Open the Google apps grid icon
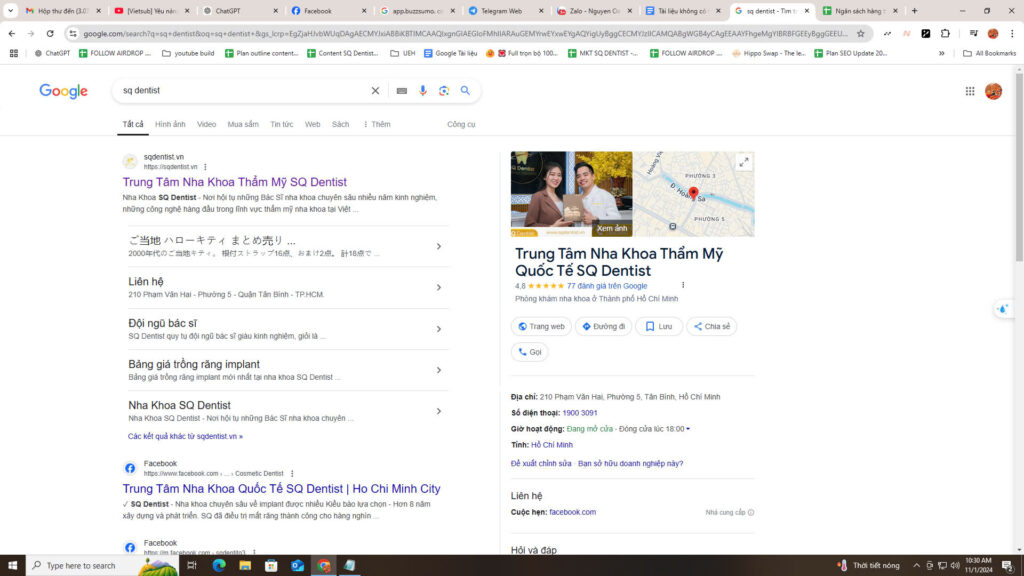This screenshot has height=576, width=1024. pos(969,90)
